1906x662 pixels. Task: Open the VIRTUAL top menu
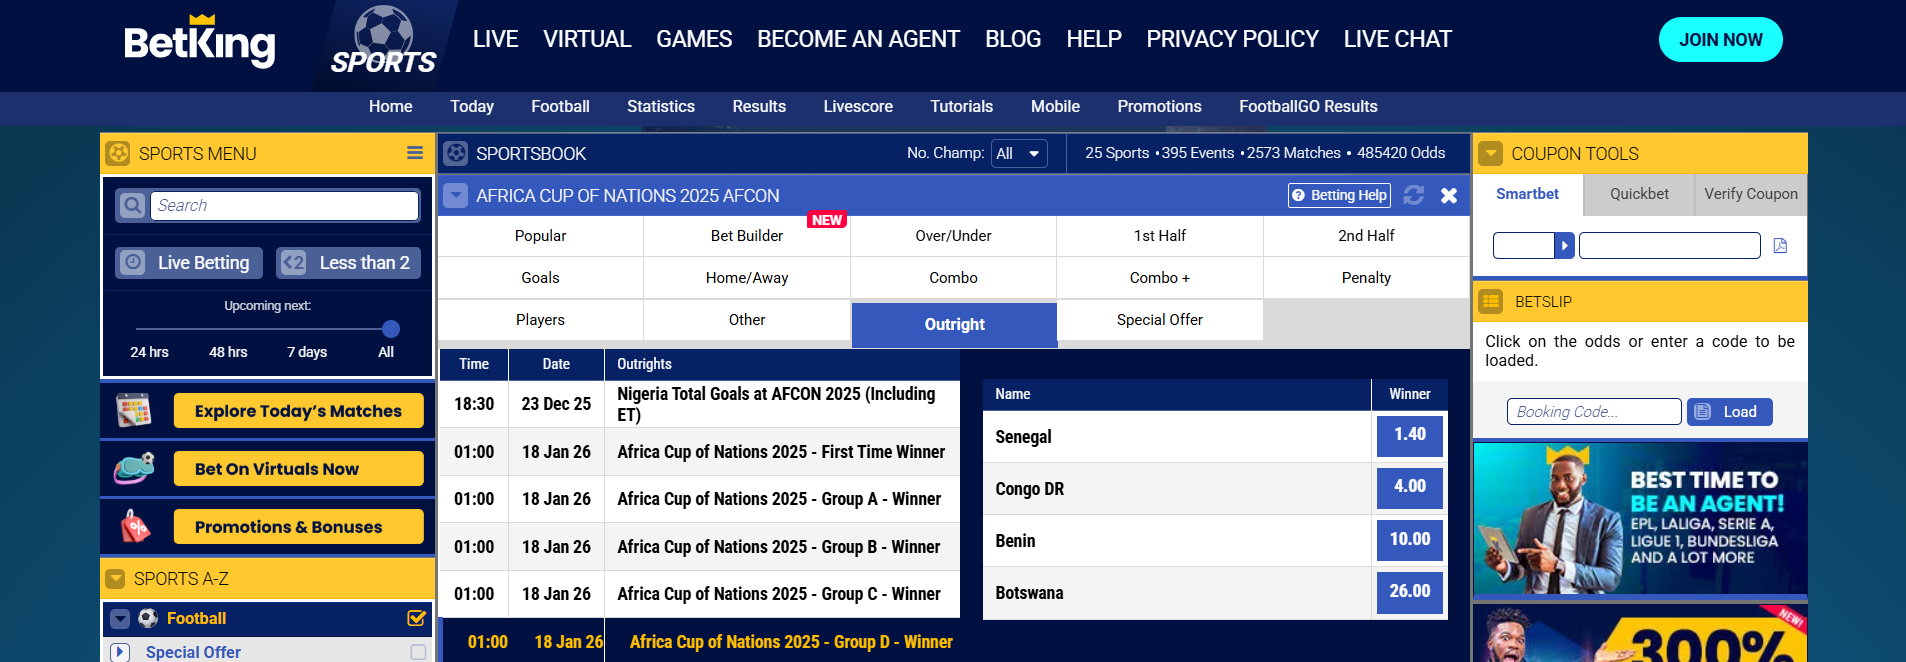(x=587, y=39)
